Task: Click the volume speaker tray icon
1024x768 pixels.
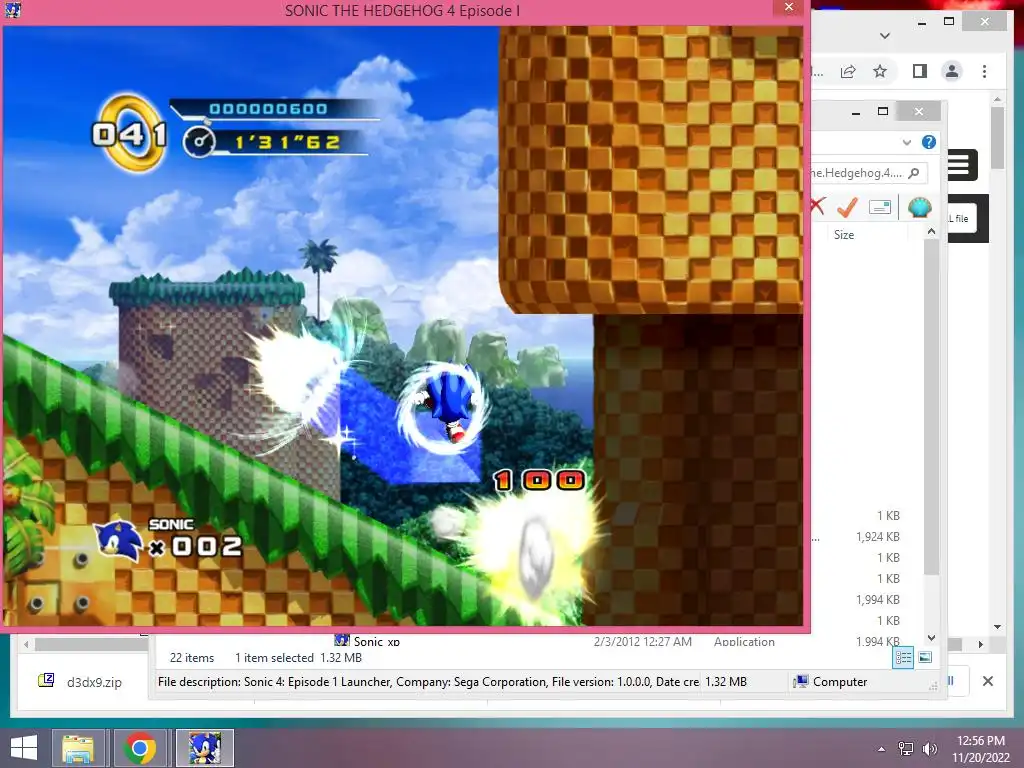Action: (x=929, y=749)
